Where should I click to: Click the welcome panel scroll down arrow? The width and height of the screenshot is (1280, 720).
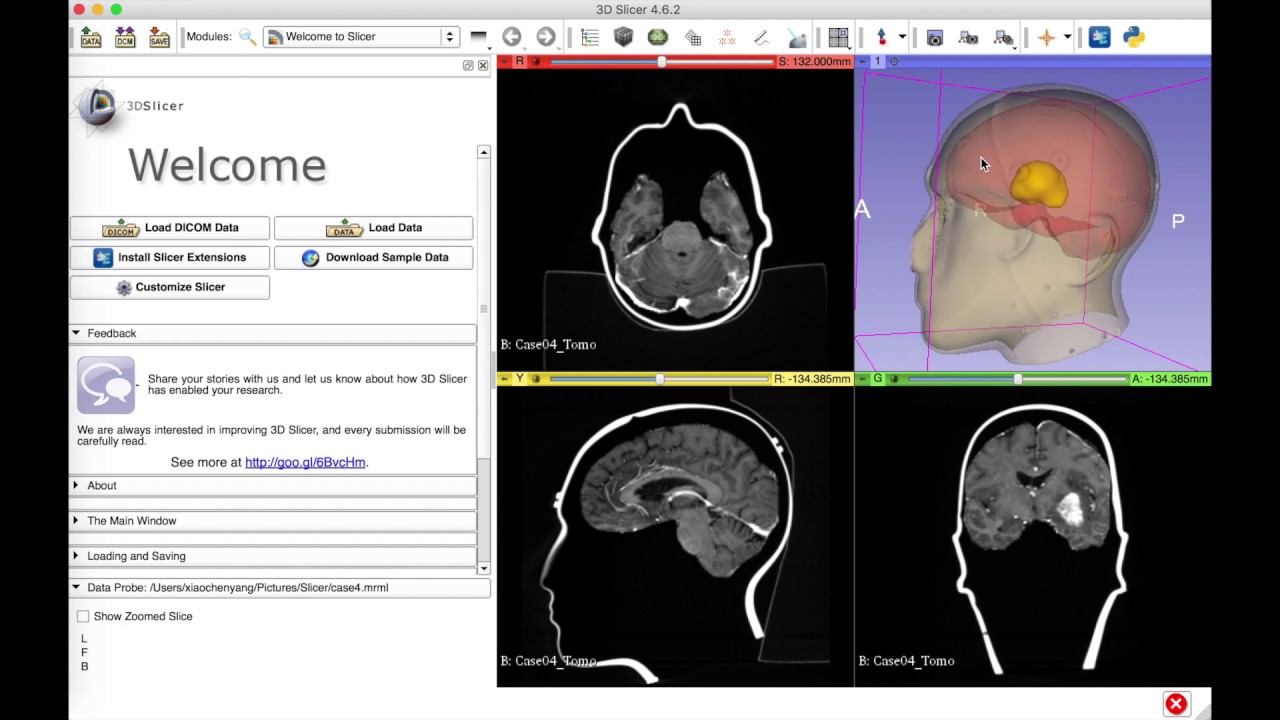pyautogui.click(x=484, y=568)
